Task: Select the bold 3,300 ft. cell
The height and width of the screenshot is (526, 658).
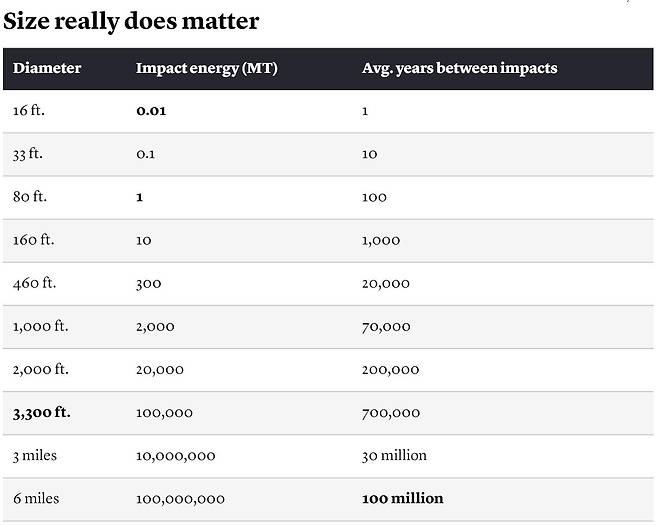Action: (x=42, y=413)
